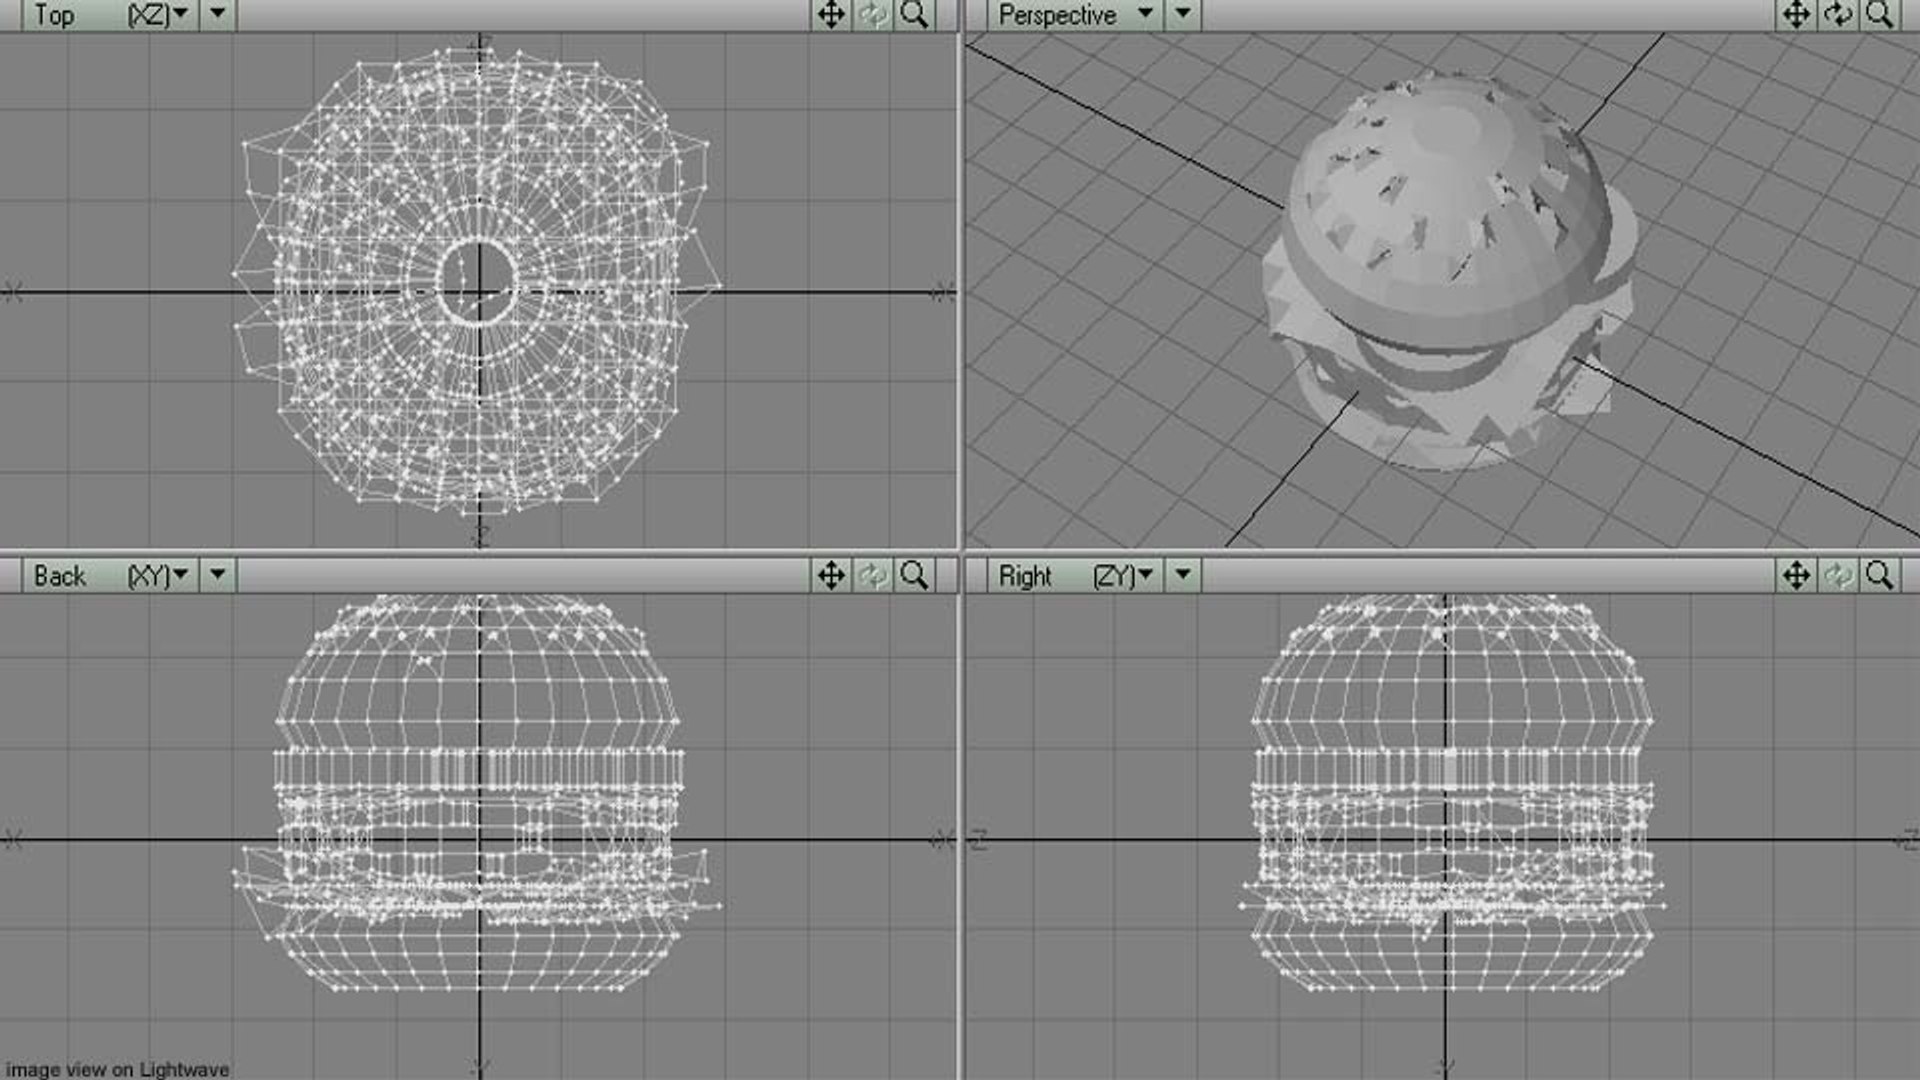Screen dimensions: 1920x1080
Task: Click the pan icon in Perspective viewport
Action: tap(1796, 14)
